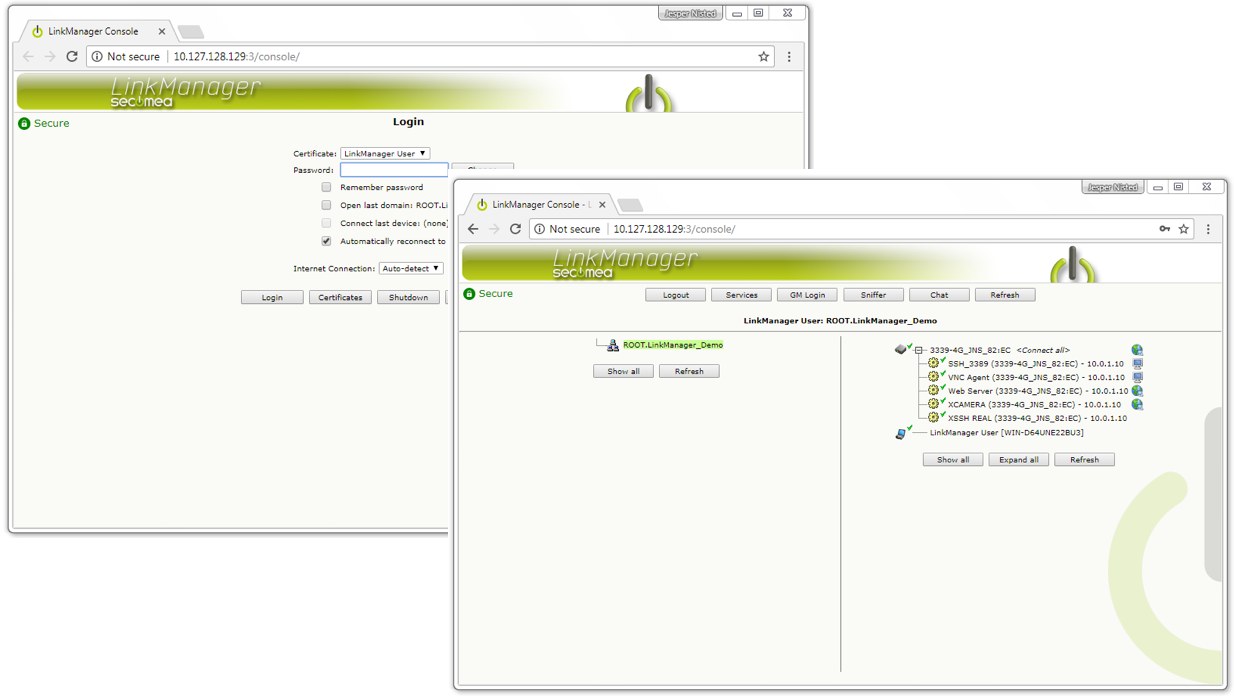Close the LinkManager Console tab in the Login window

tap(162, 32)
